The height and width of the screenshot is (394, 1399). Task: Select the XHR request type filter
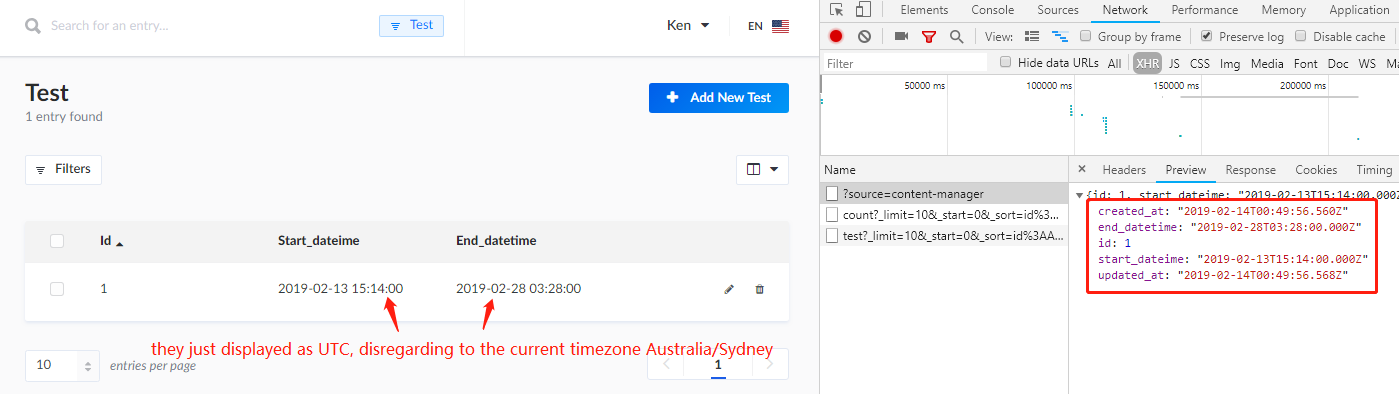coord(1146,63)
